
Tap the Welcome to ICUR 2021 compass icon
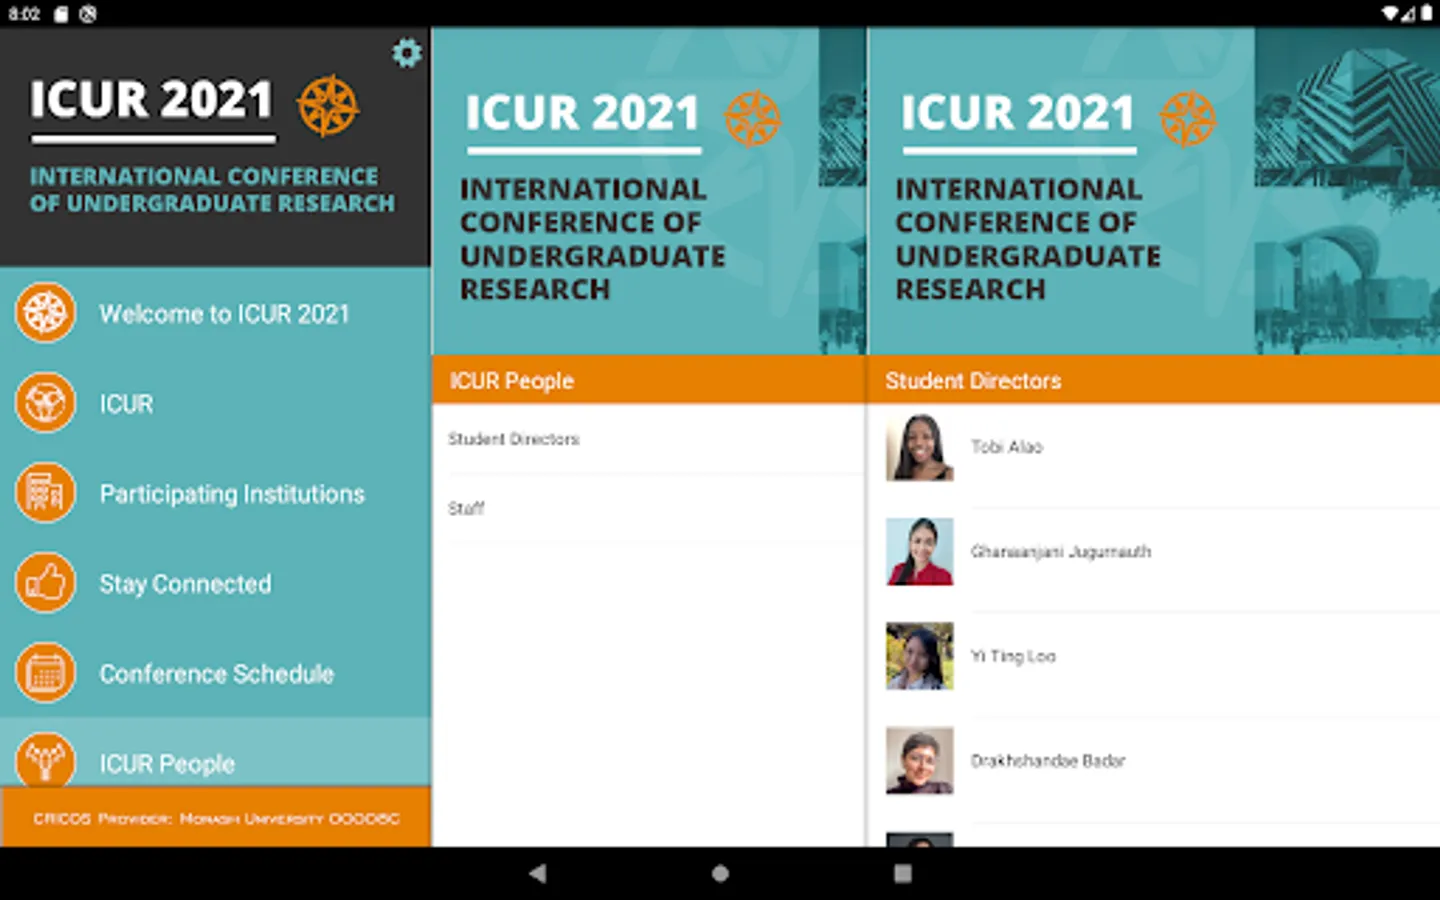(x=45, y=313)
